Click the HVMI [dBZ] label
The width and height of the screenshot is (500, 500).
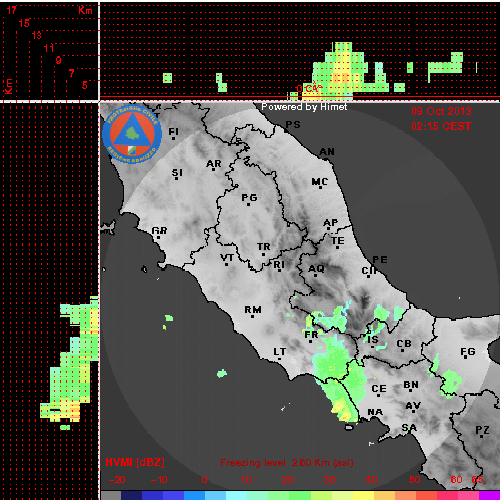click(x=135, y=463)
